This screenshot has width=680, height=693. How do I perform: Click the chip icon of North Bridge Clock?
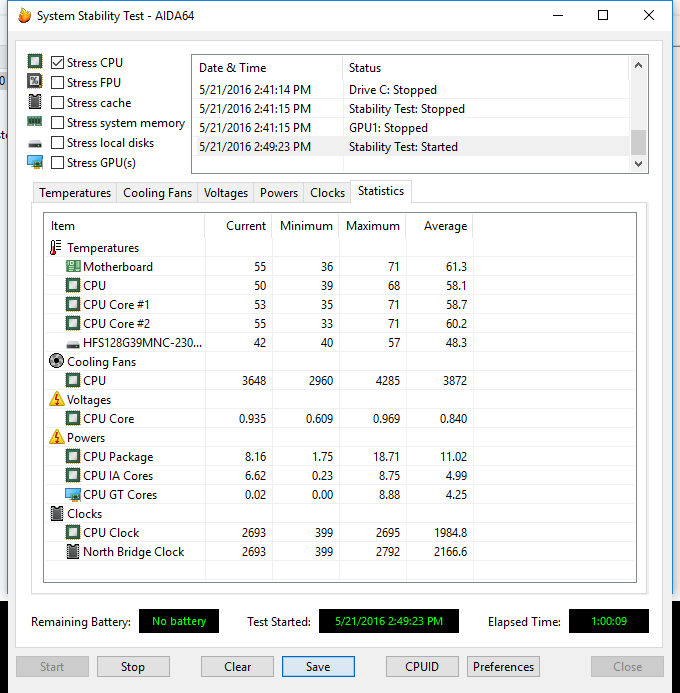click(73, 552)
